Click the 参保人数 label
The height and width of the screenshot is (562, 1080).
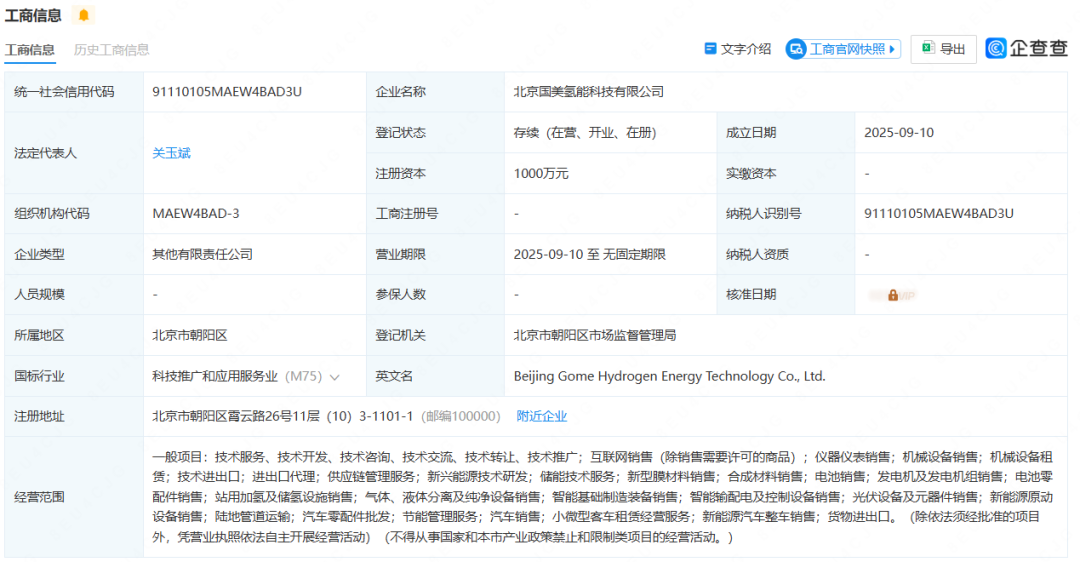click(400, 295)
